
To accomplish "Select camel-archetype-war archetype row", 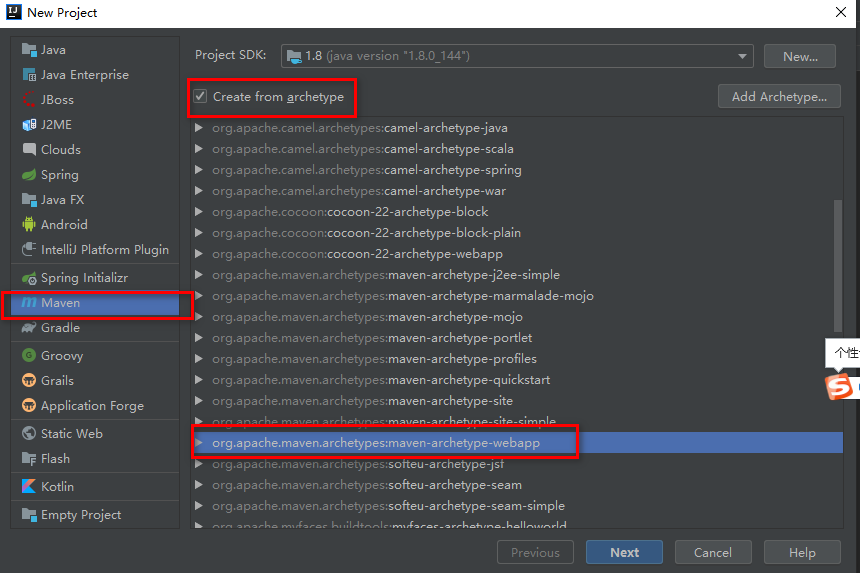I will [517, 191].
